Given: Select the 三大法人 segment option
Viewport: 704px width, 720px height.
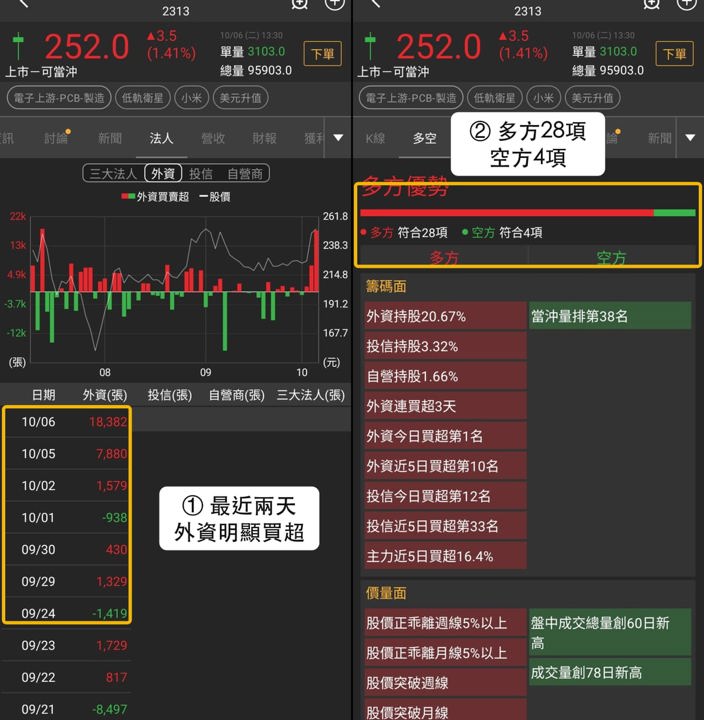Looking at the screenshot, I should pyautogui.click(x=113, y=174).
